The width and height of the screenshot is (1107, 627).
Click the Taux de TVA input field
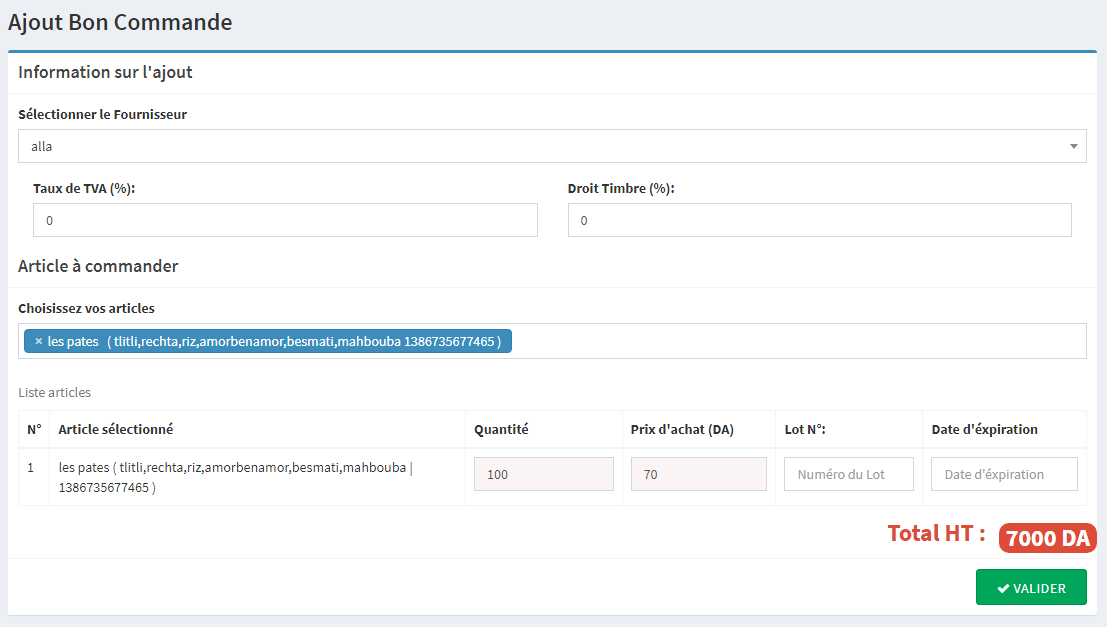pyautogui.click(x=285, y=220)
